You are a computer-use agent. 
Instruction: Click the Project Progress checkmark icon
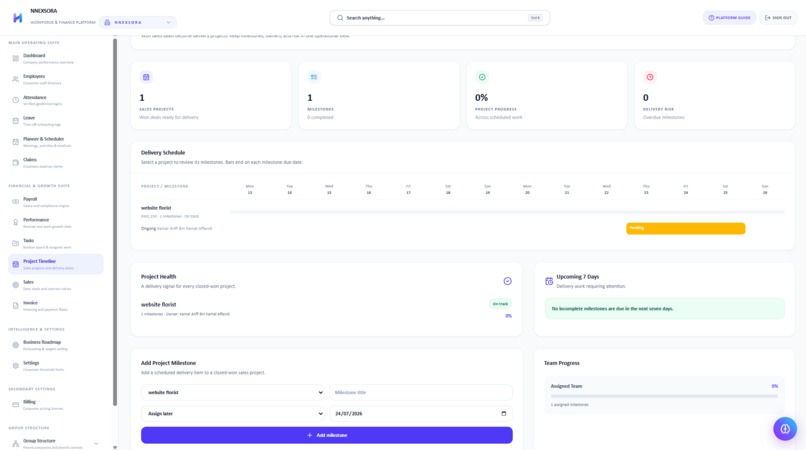[x=482, y=77]
